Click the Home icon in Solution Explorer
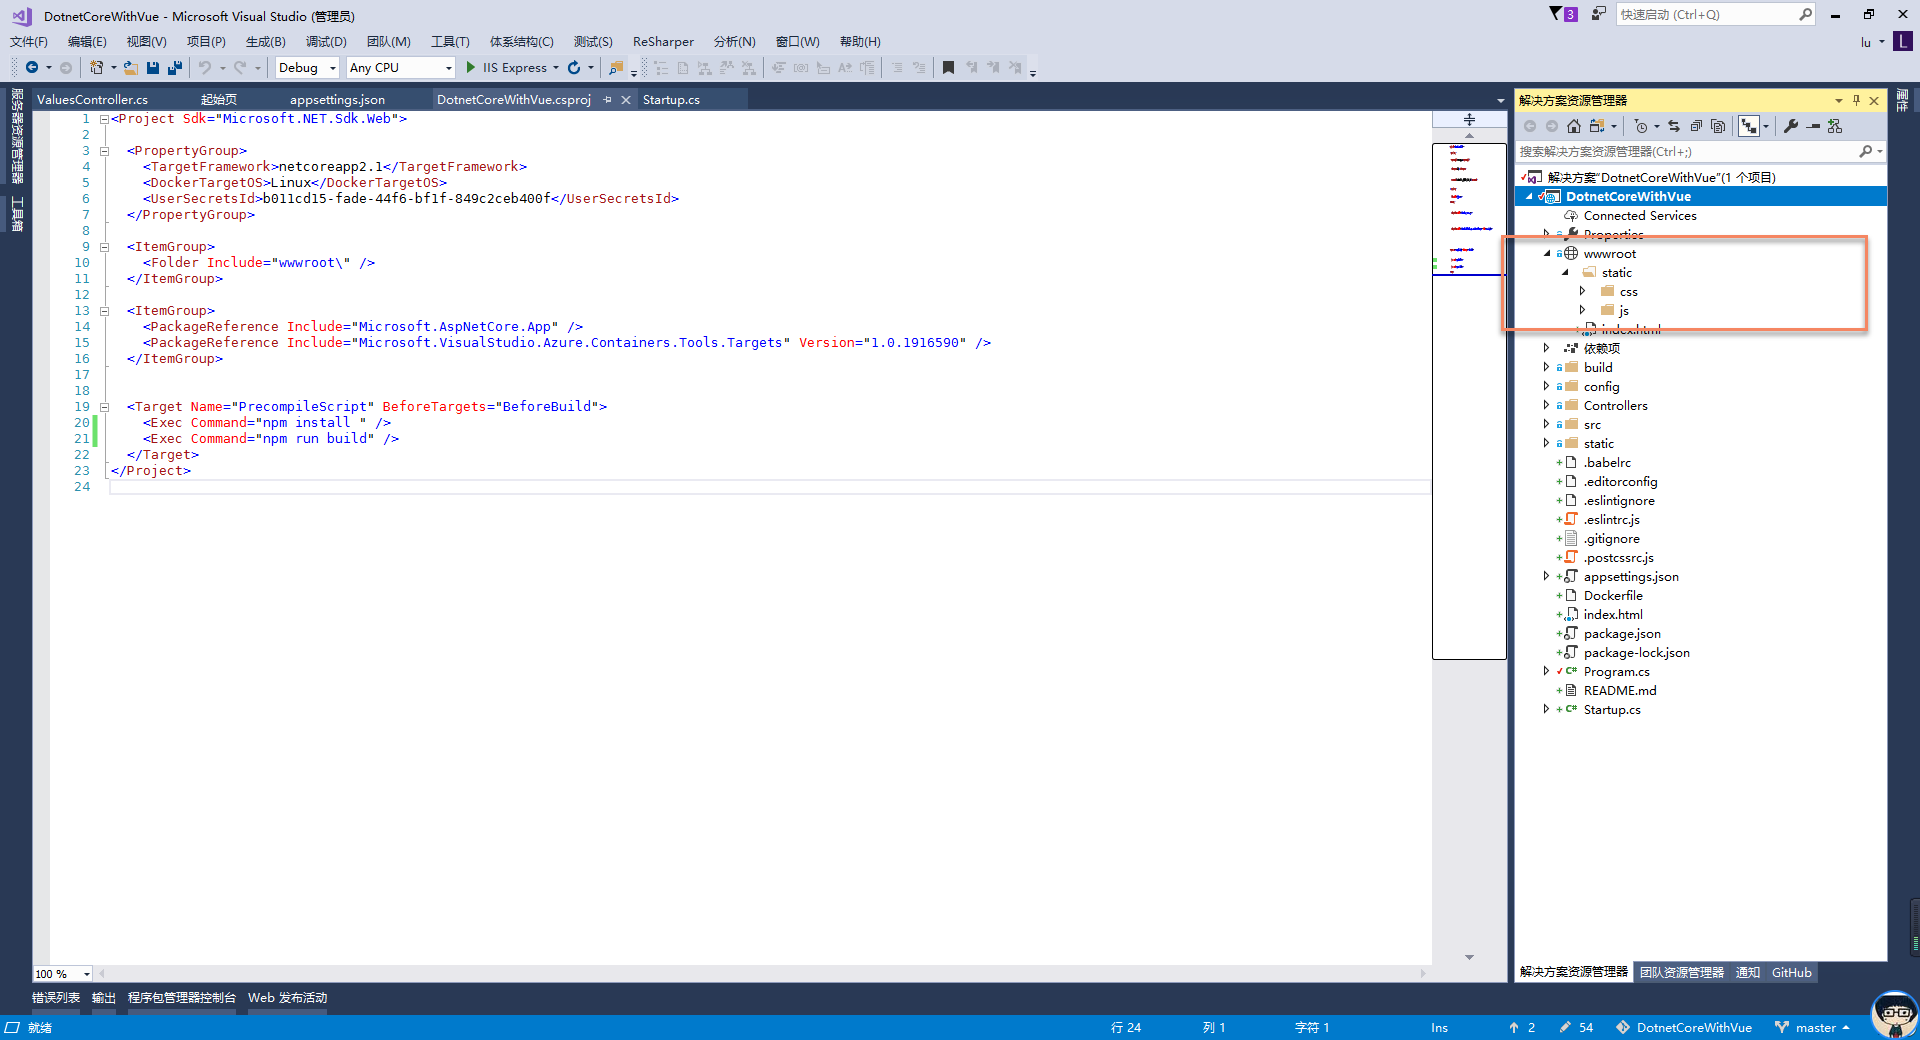 1574,126
